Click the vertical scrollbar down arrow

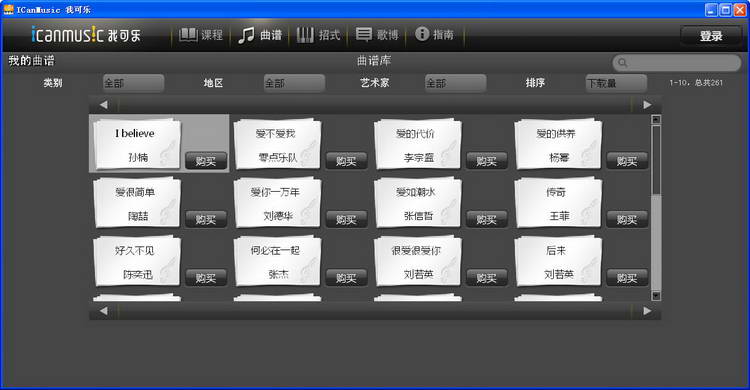[x=656, y=296]
